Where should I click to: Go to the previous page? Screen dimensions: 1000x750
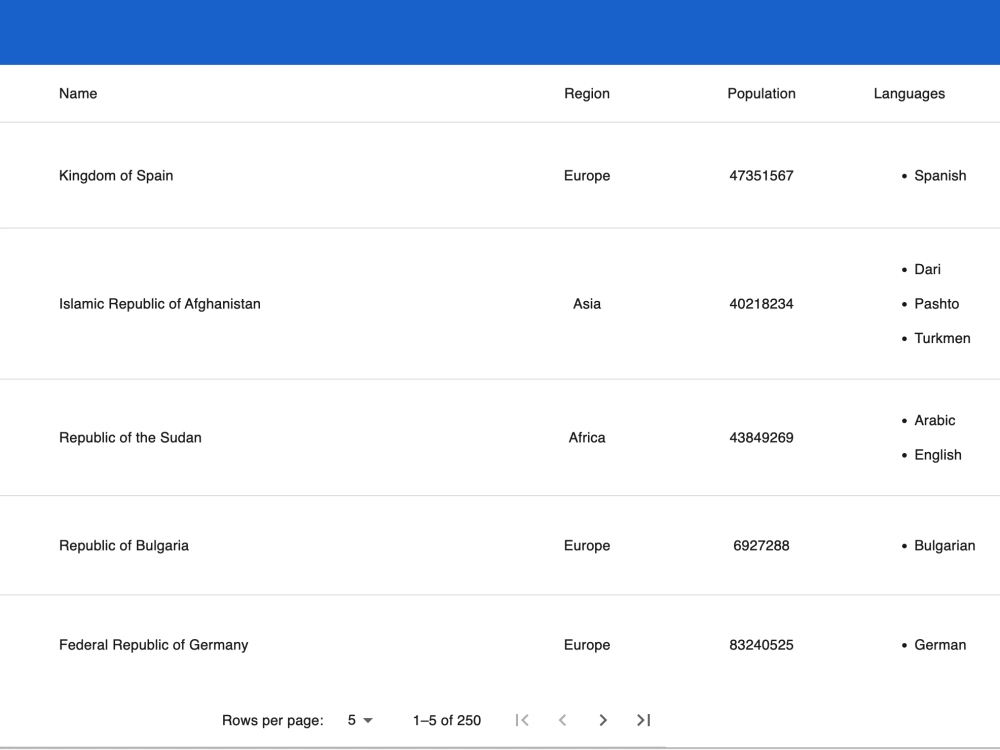[562, 720]
